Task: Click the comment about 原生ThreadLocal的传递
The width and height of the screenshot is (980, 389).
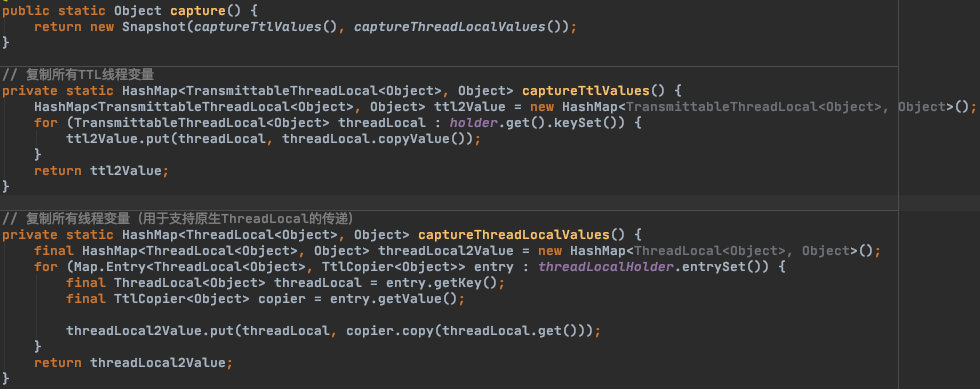Action: 179,219
